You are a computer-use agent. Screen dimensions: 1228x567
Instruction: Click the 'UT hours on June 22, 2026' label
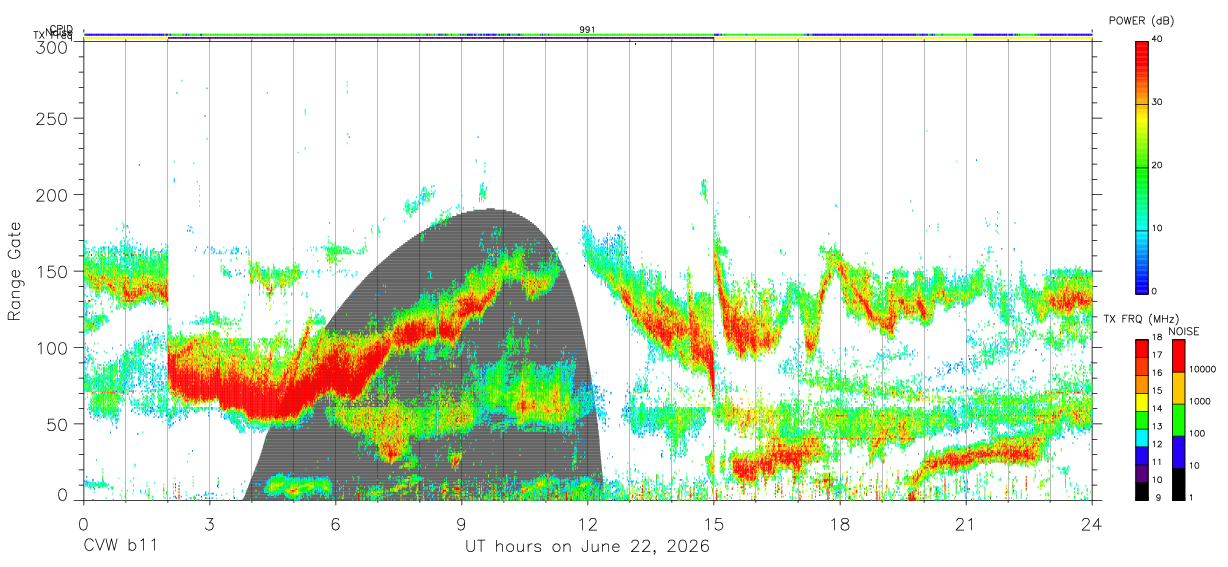click(x=587, y=547)
